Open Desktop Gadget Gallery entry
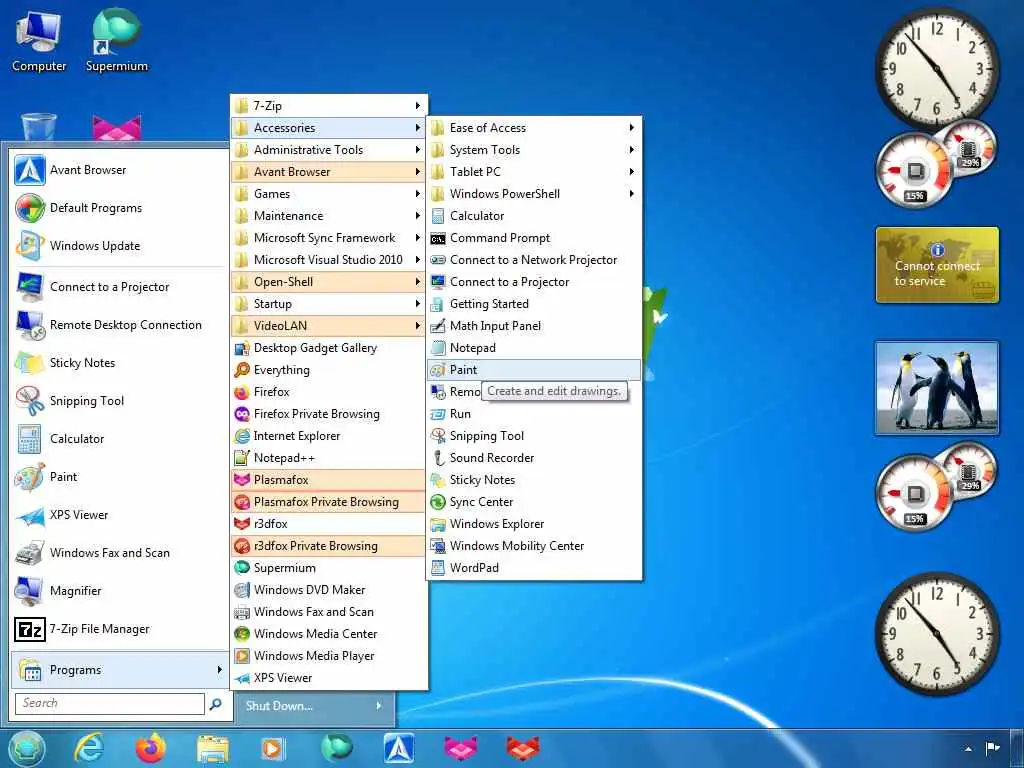Screen dimensions: 1024x768 click(x=328, y=347)
